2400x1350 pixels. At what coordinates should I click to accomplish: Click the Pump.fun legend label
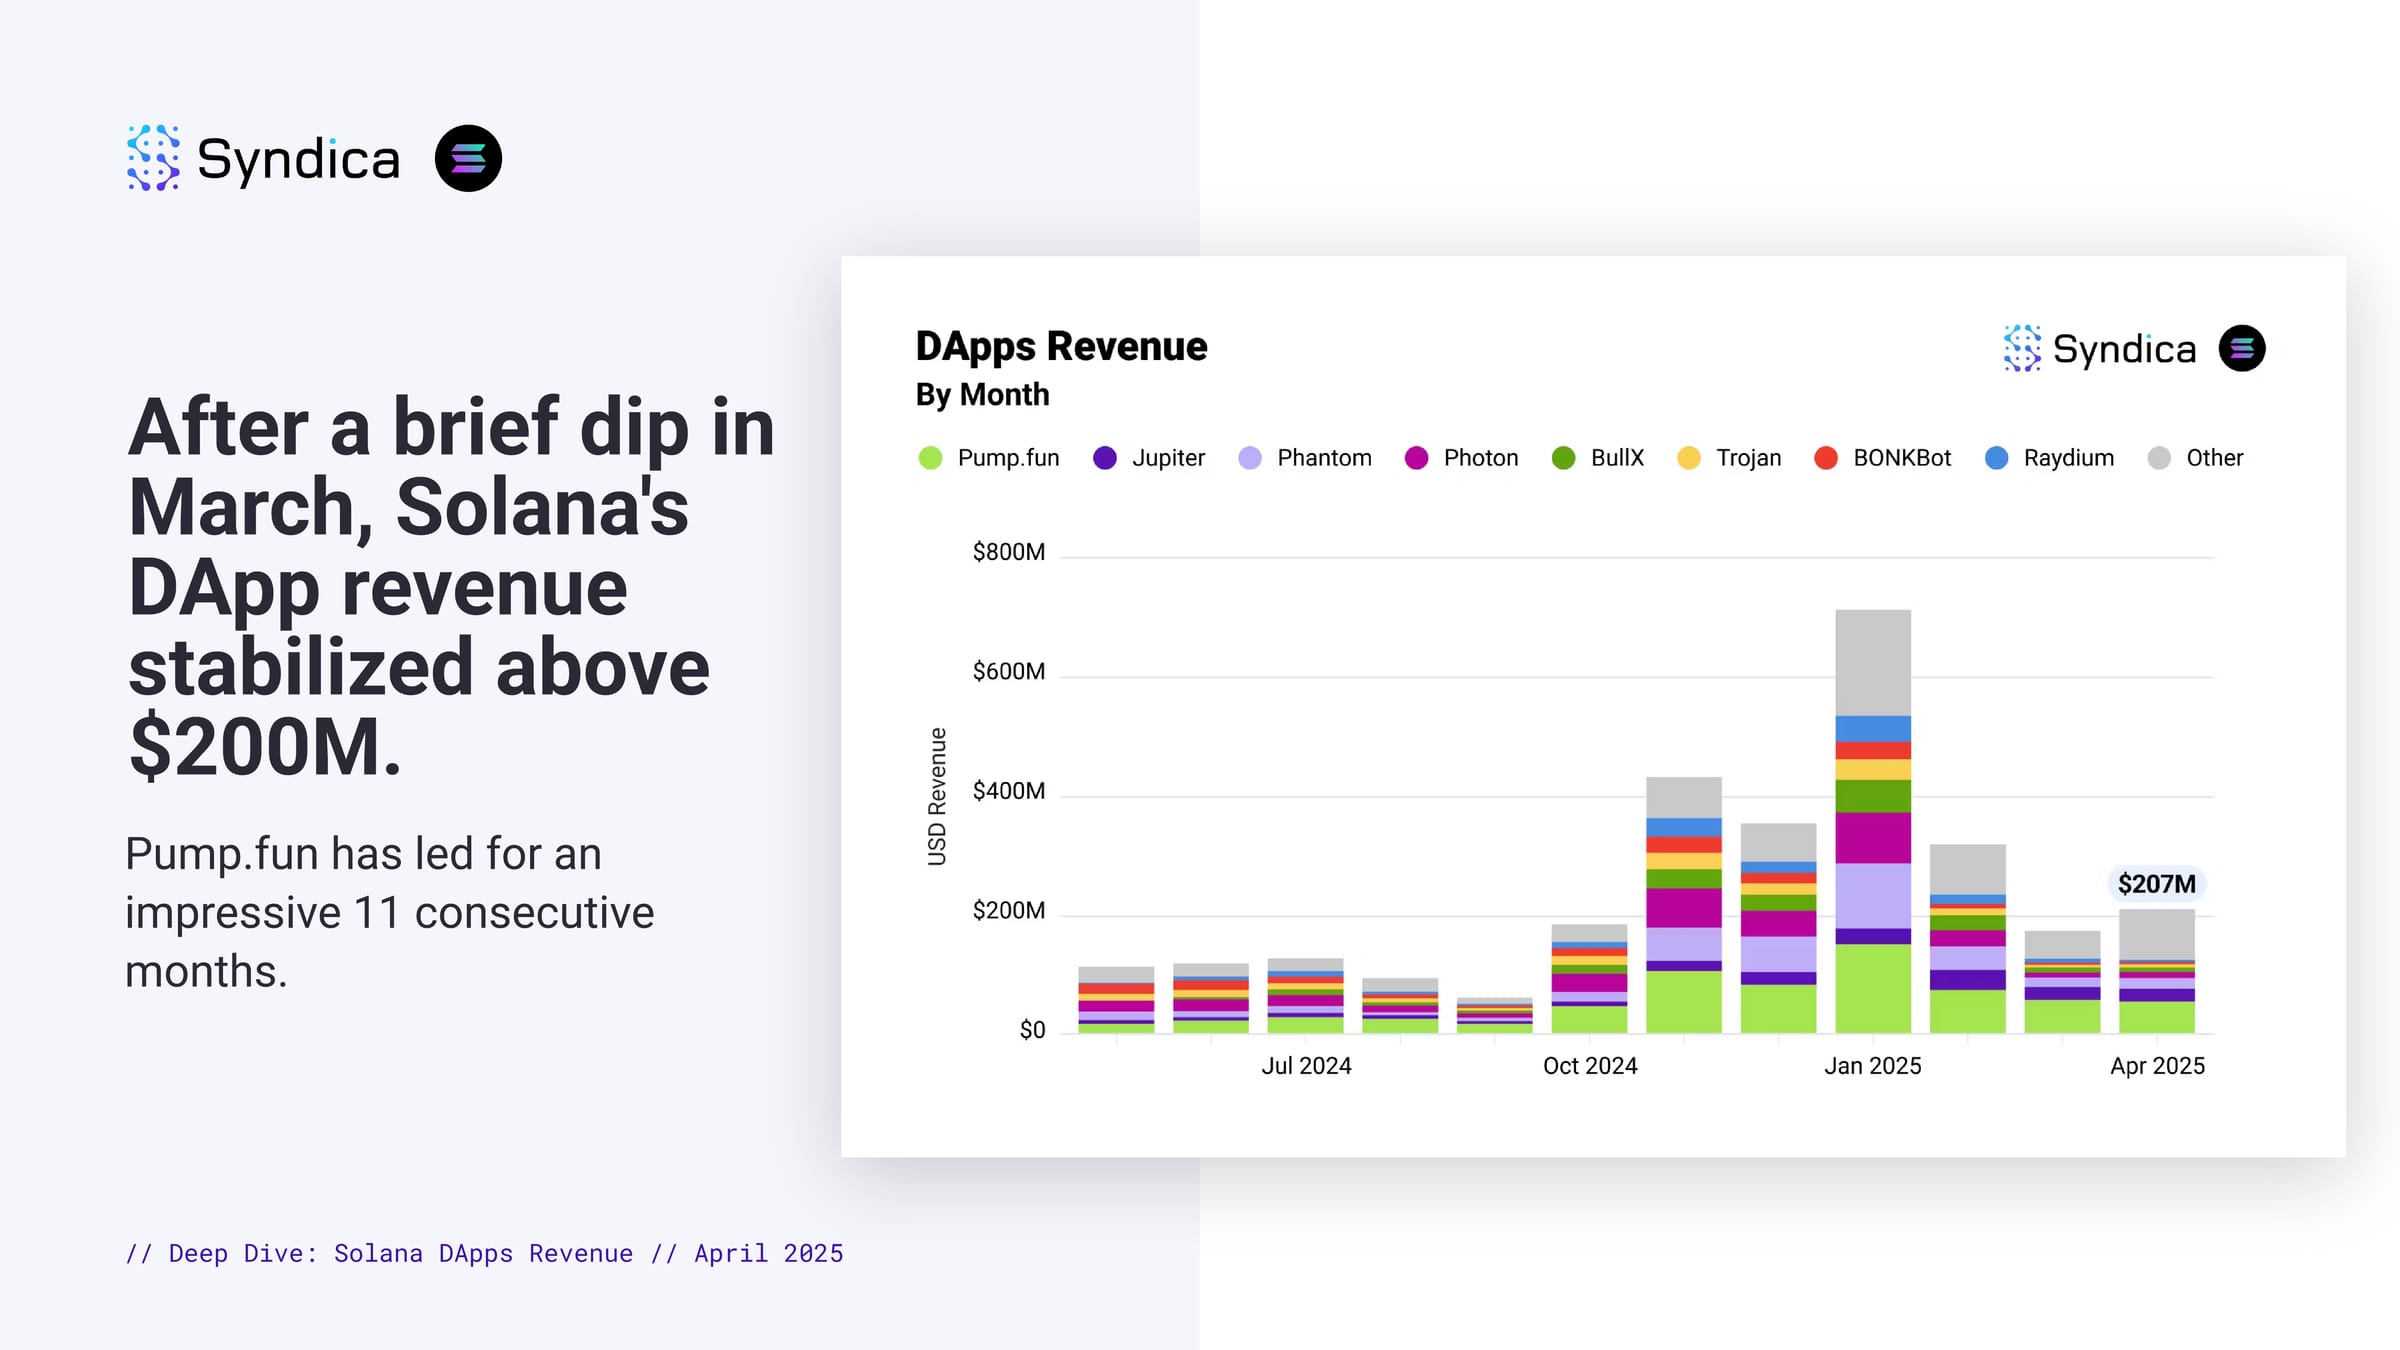pyautogui.click(x=1008, y=458)
